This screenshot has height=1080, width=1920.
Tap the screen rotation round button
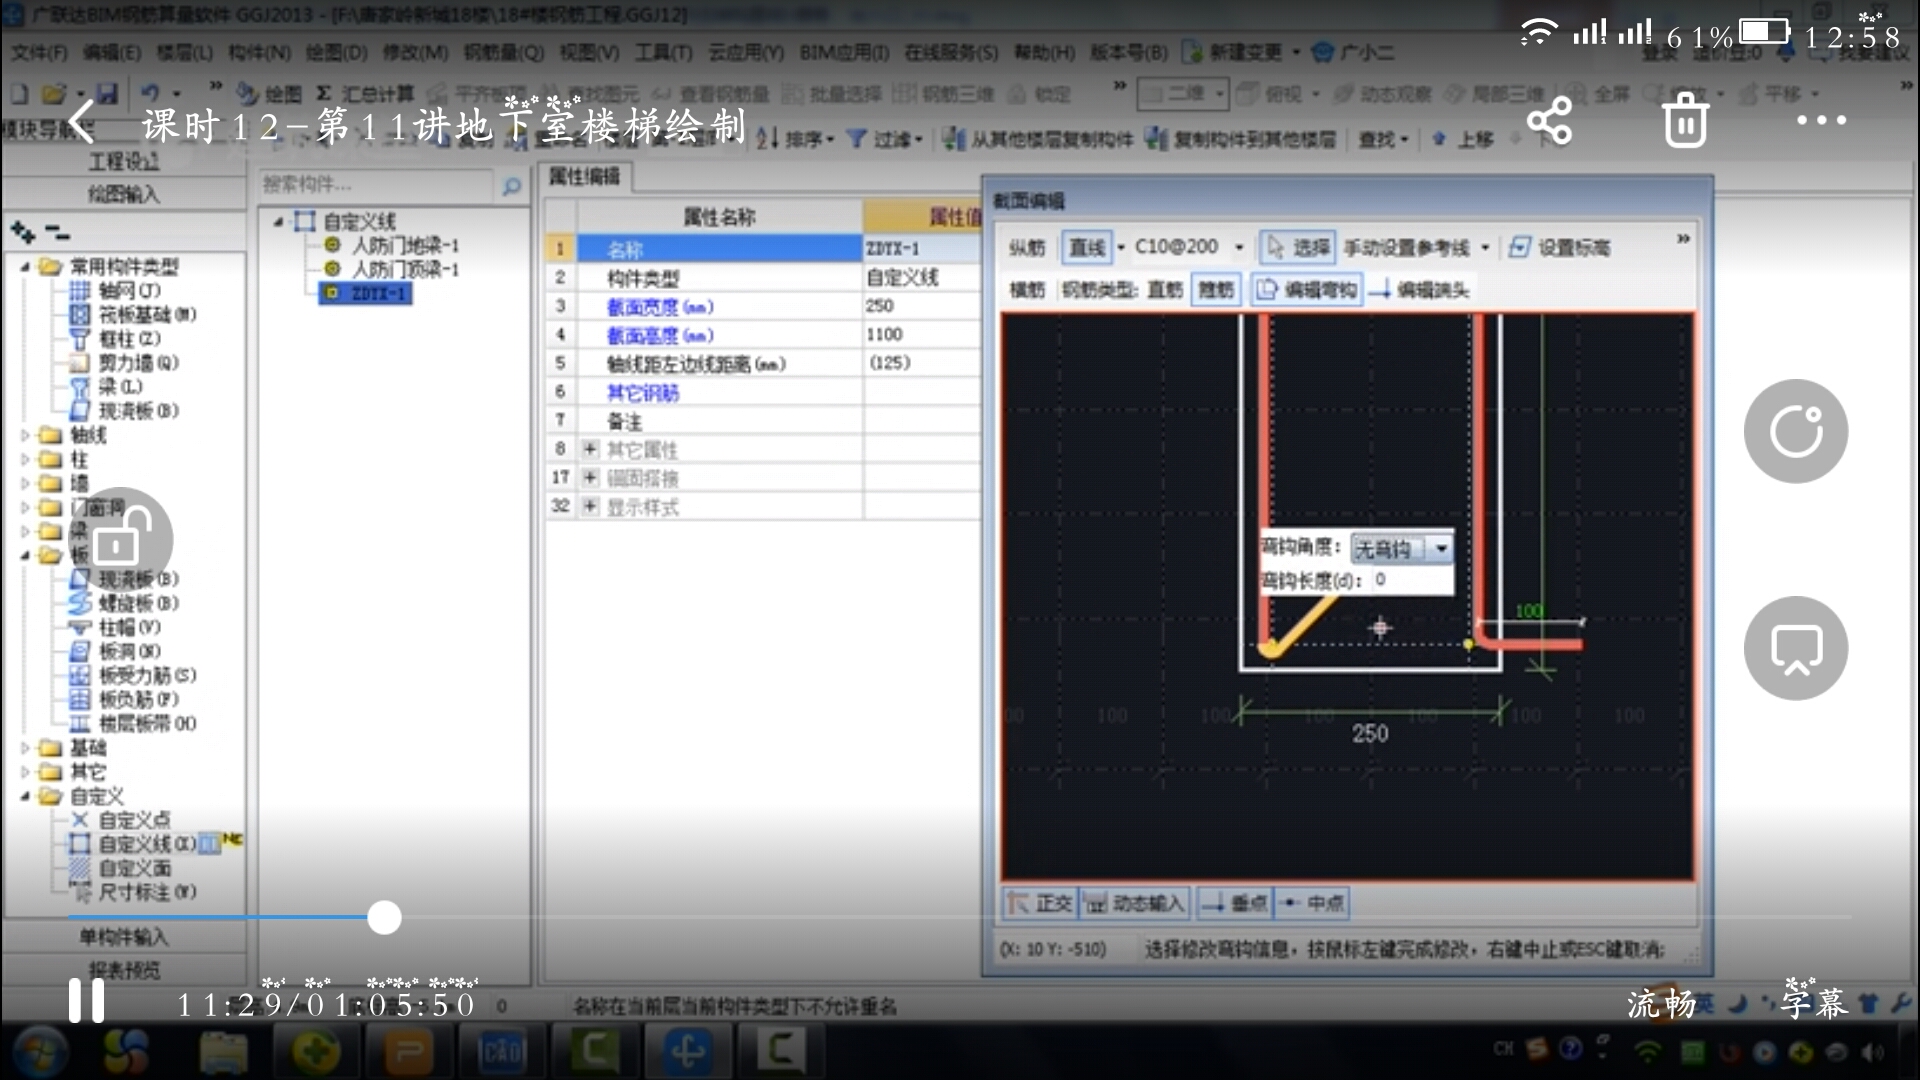pos(1796,431)
